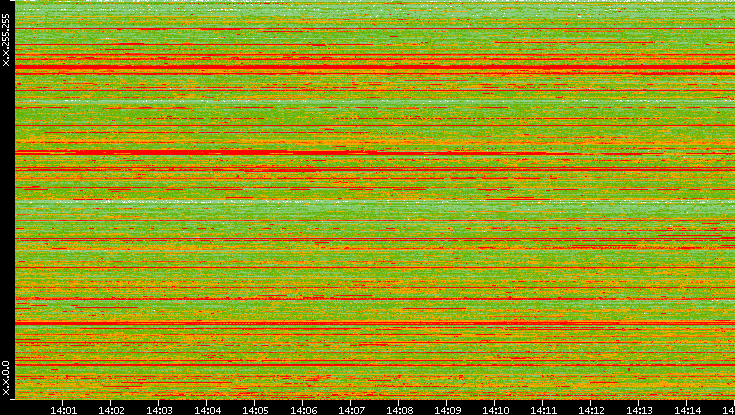Click the 14:13 time axis label
The image size is (735, 415).
[x=639, y=410]
